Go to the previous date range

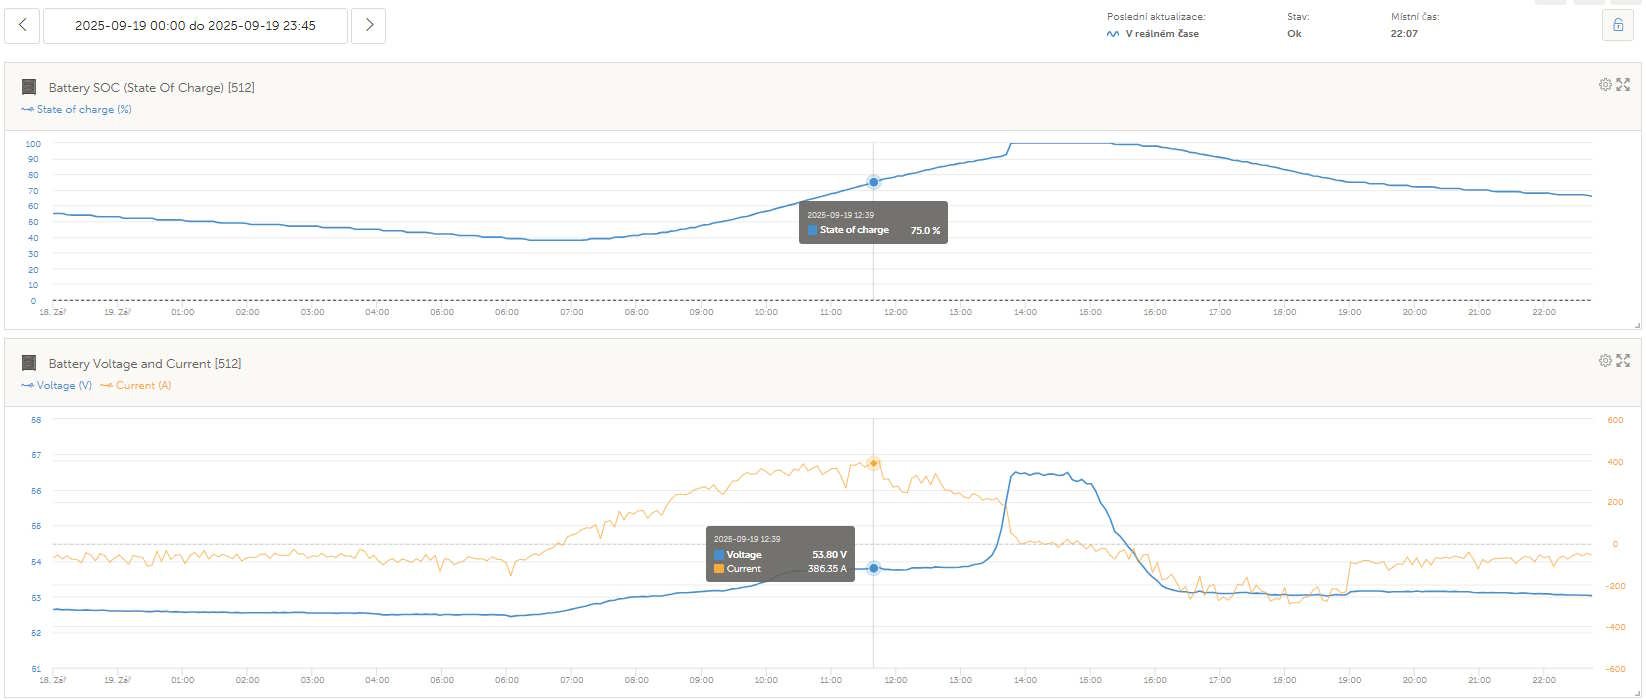coord(22,26)
